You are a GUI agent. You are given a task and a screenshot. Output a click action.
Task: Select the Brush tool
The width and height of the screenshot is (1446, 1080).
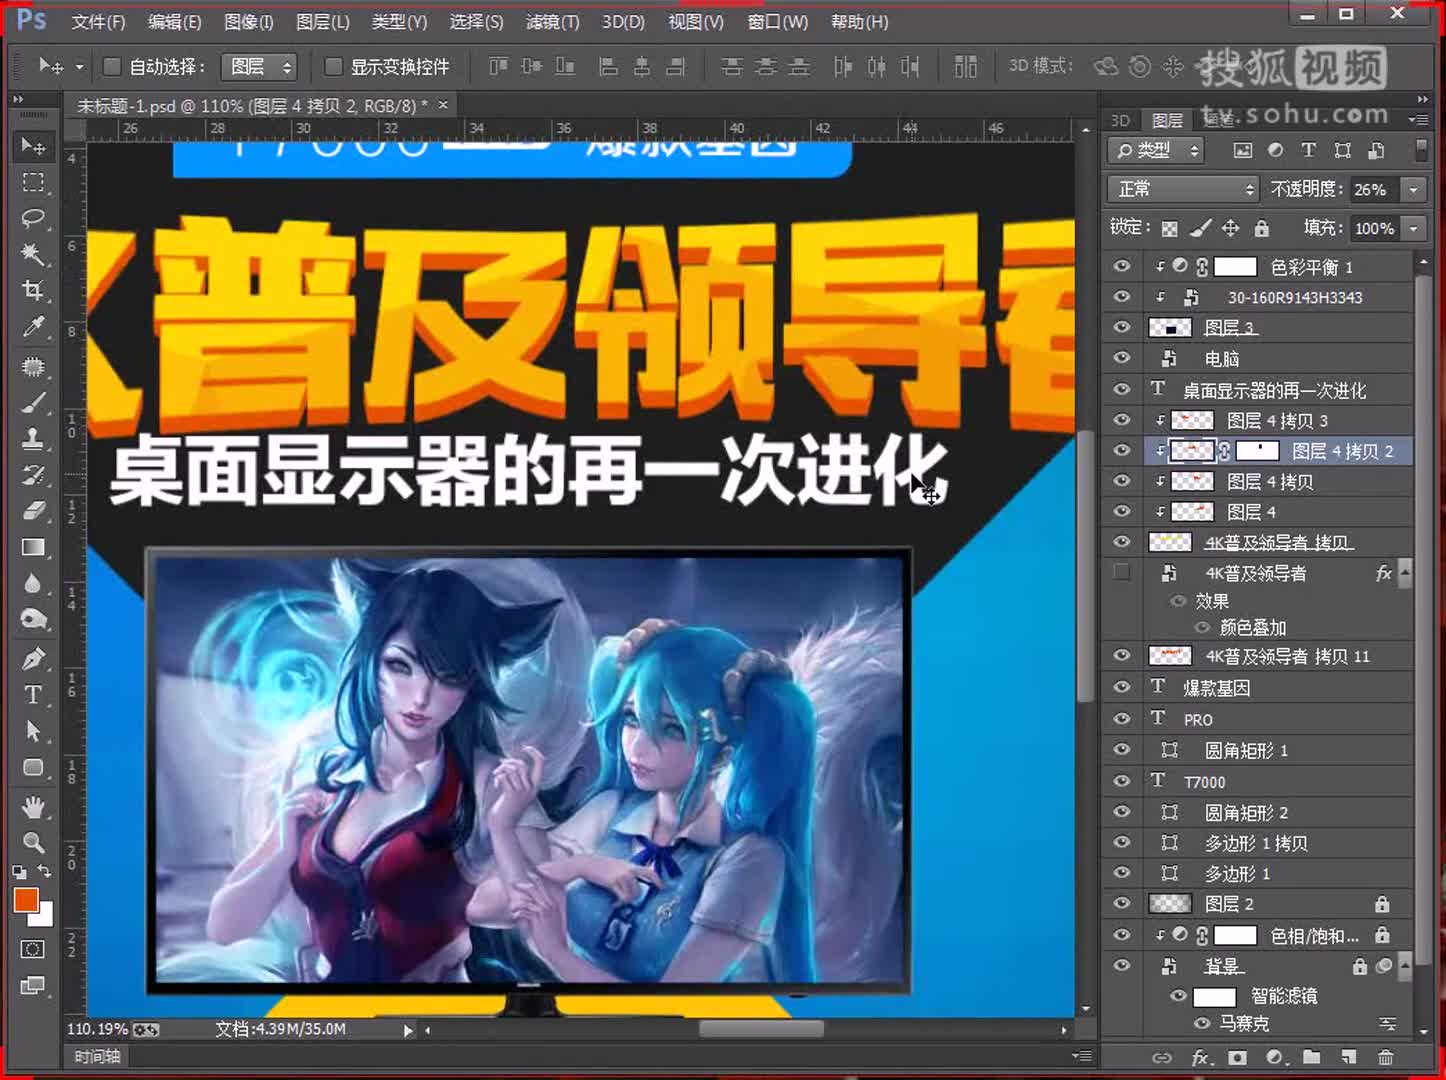[33, 402]
